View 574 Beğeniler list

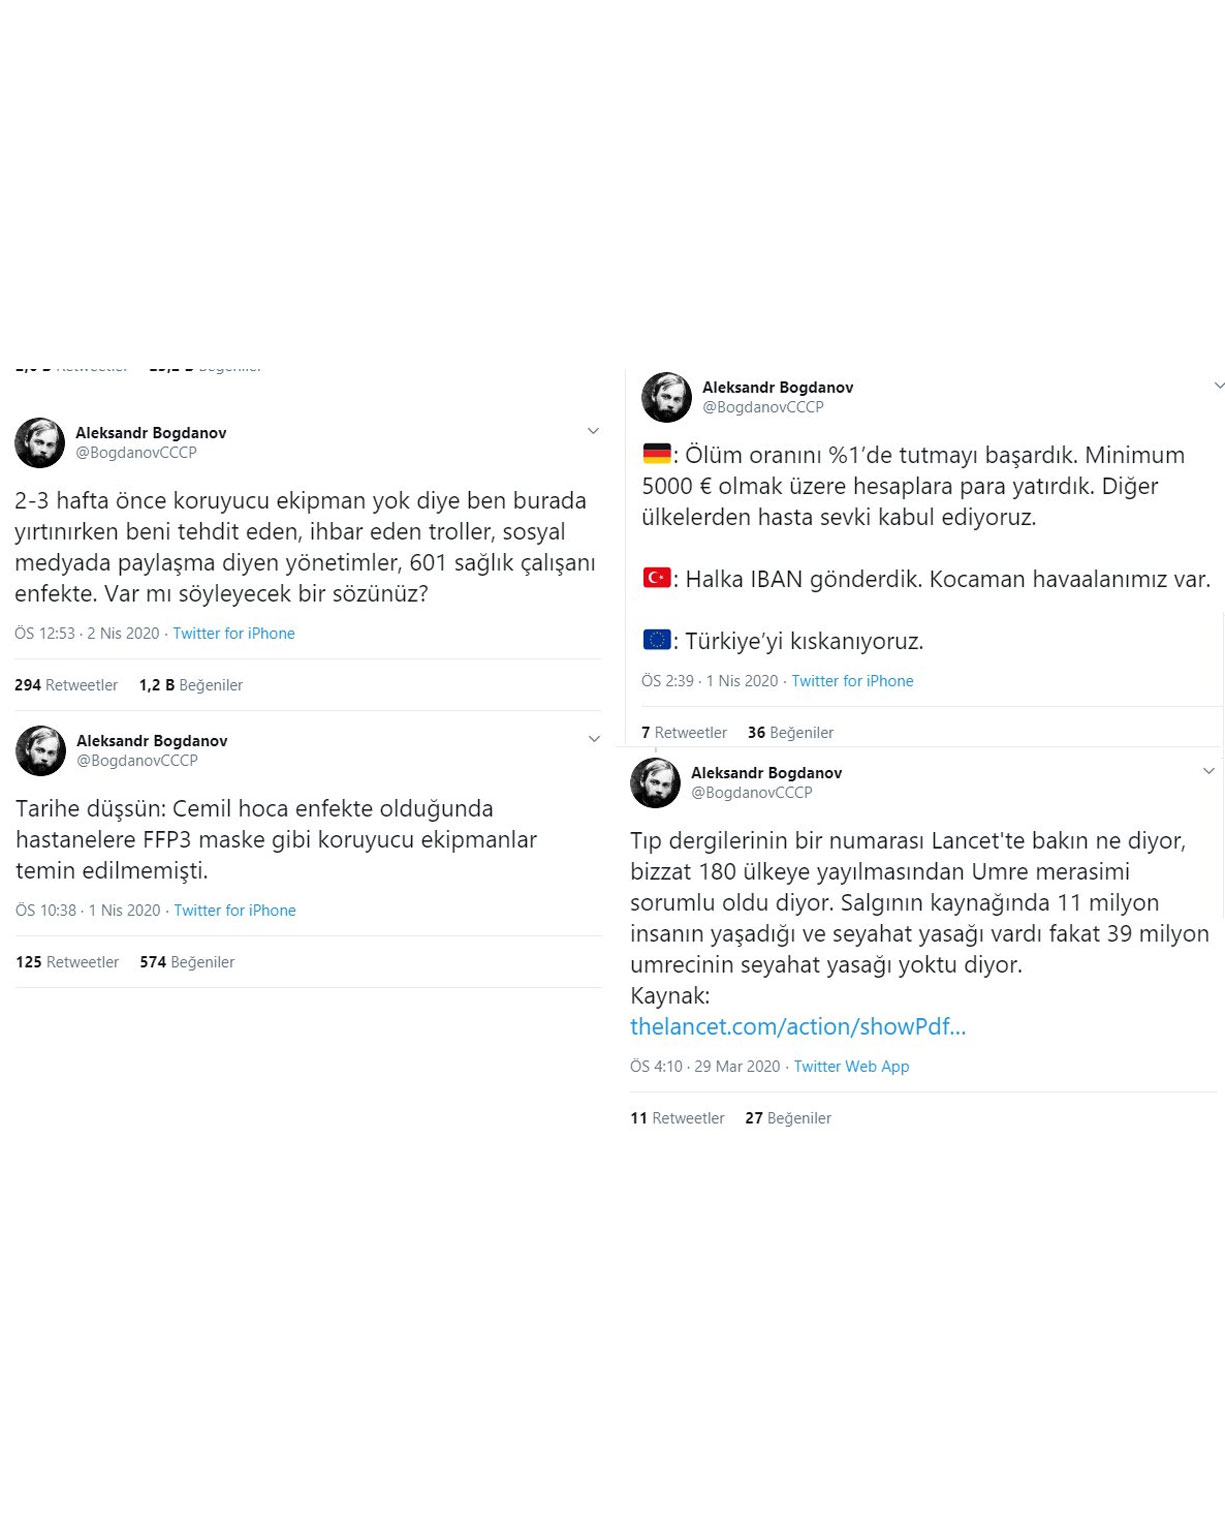187,962
